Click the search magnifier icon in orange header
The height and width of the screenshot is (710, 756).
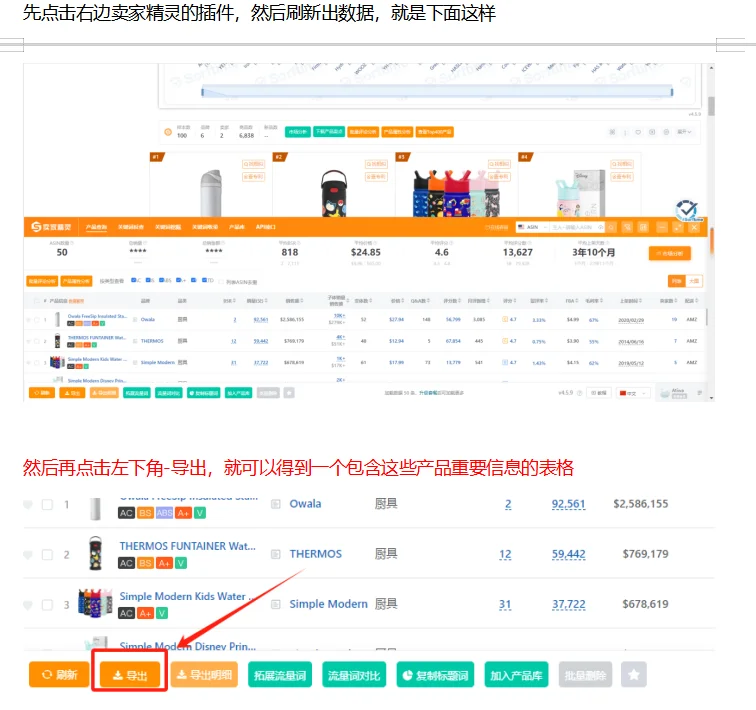611,227
